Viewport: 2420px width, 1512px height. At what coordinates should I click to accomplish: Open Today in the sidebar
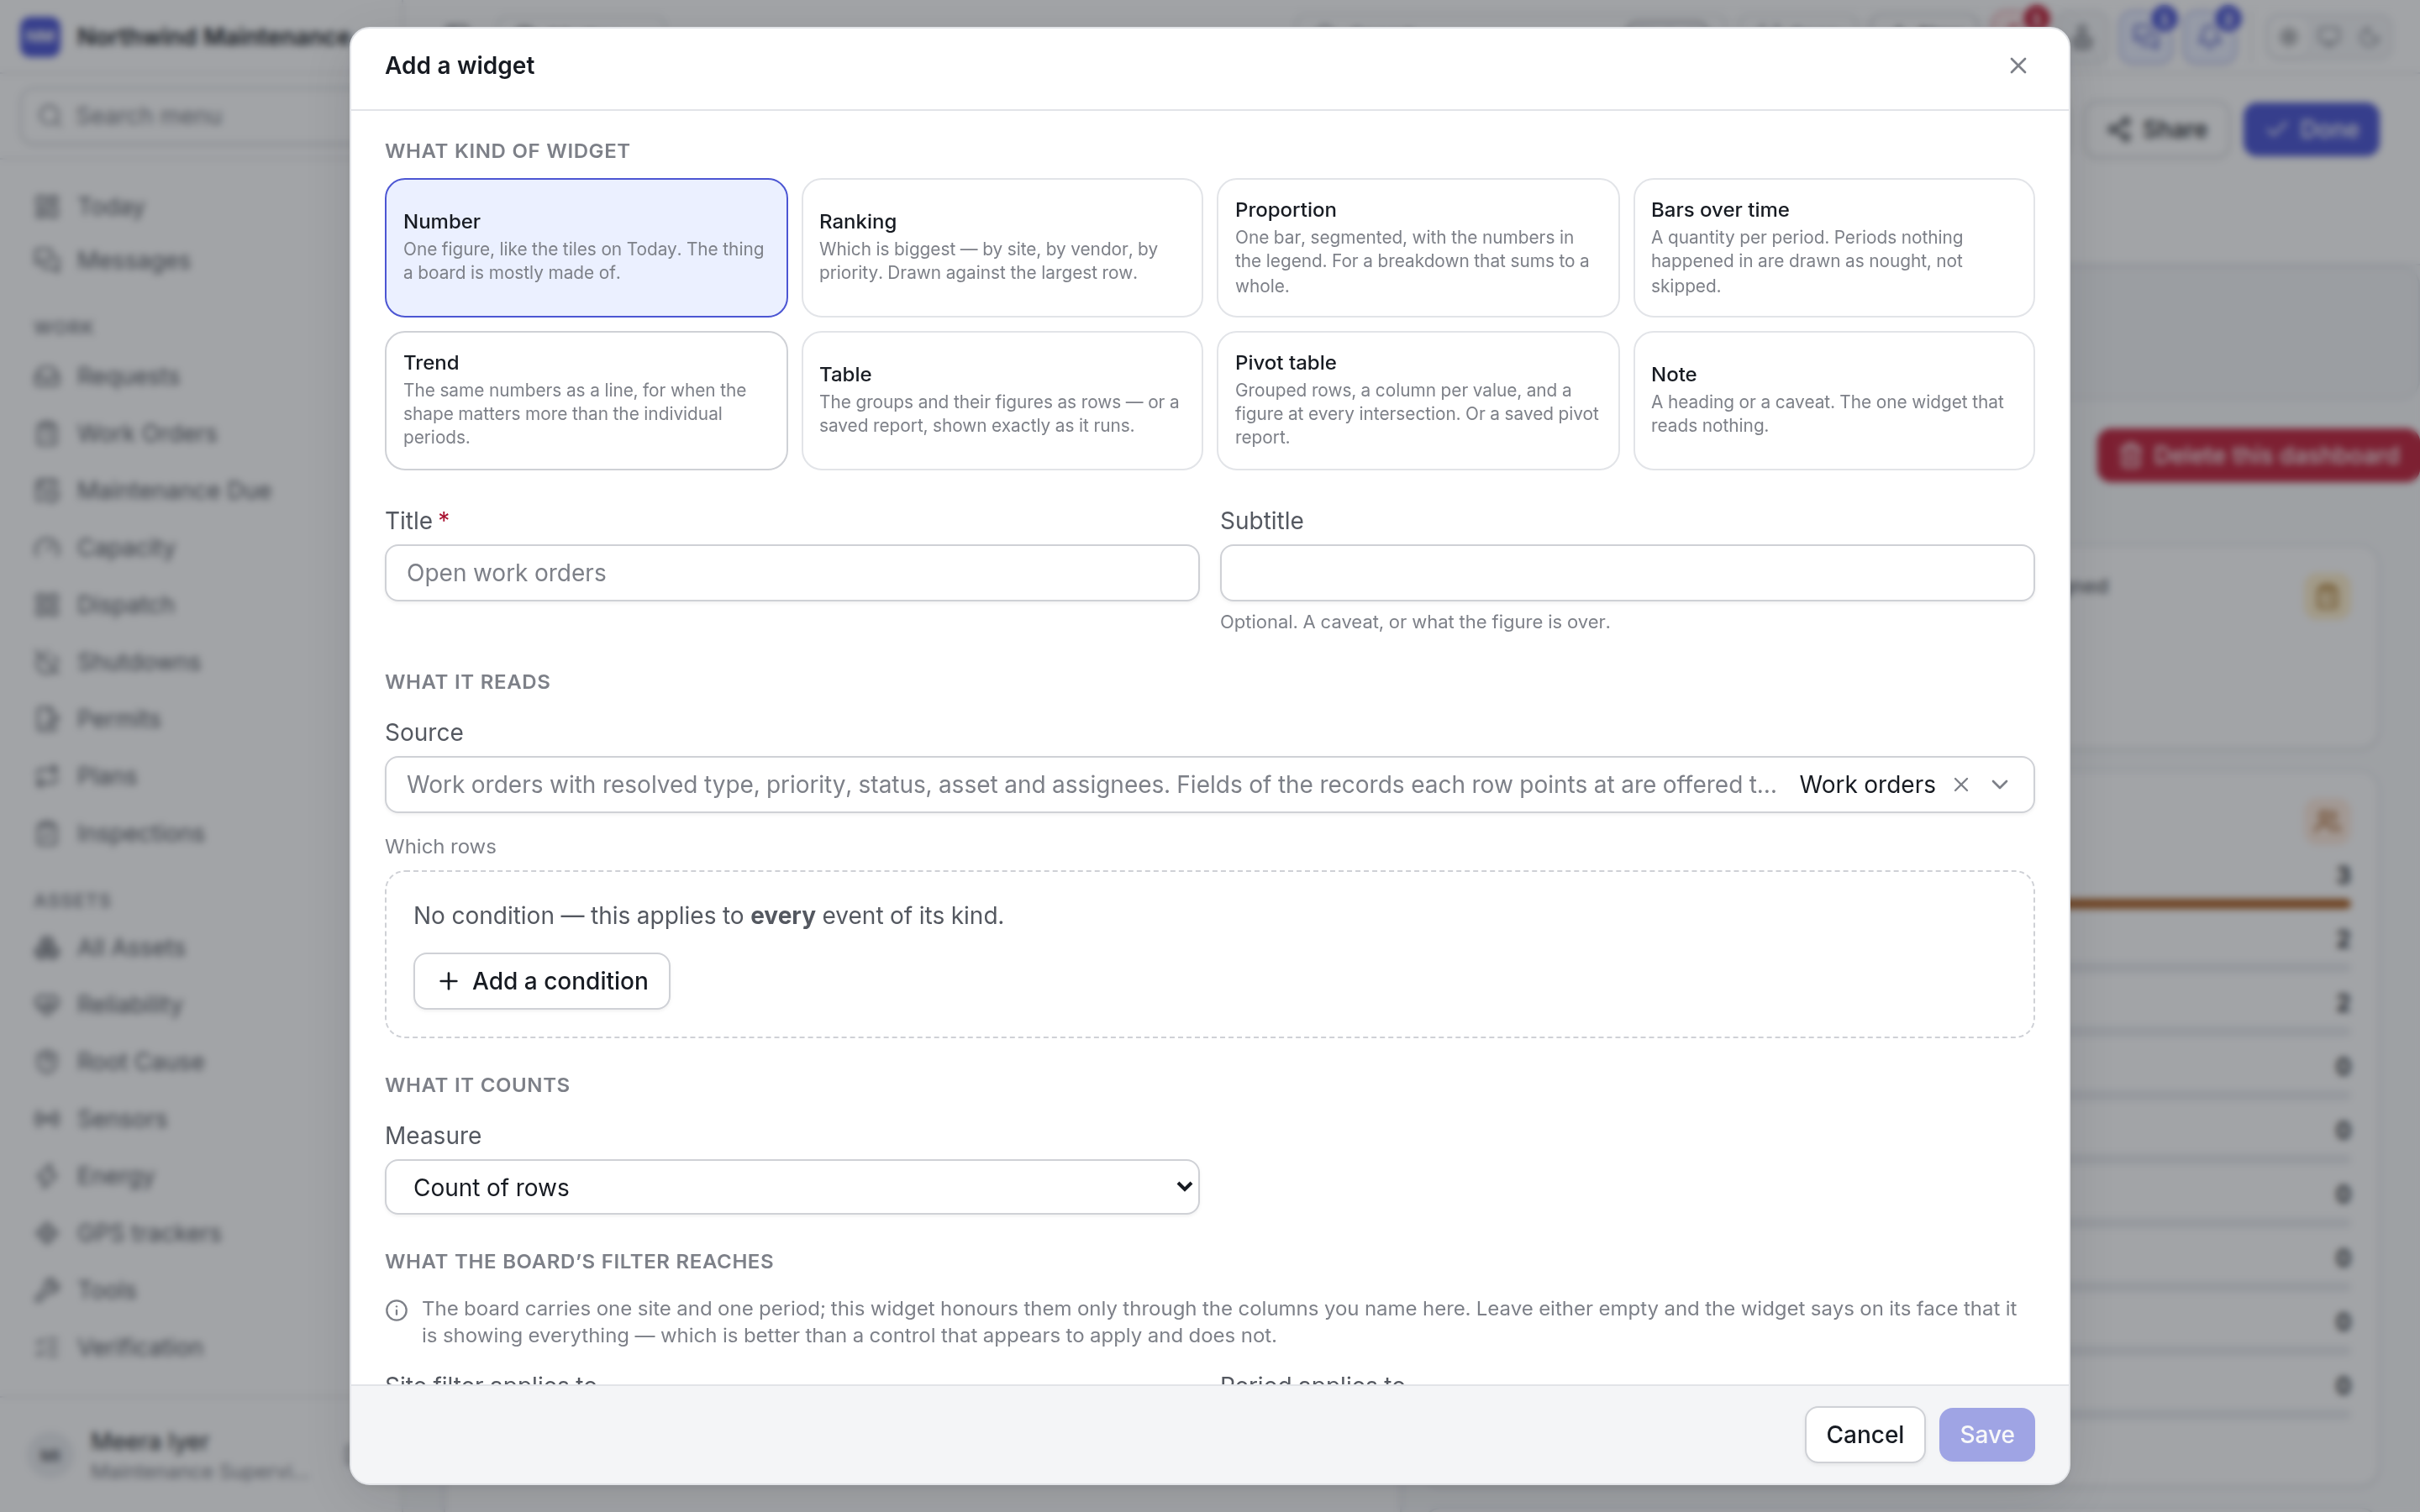[x=111, y=207]
